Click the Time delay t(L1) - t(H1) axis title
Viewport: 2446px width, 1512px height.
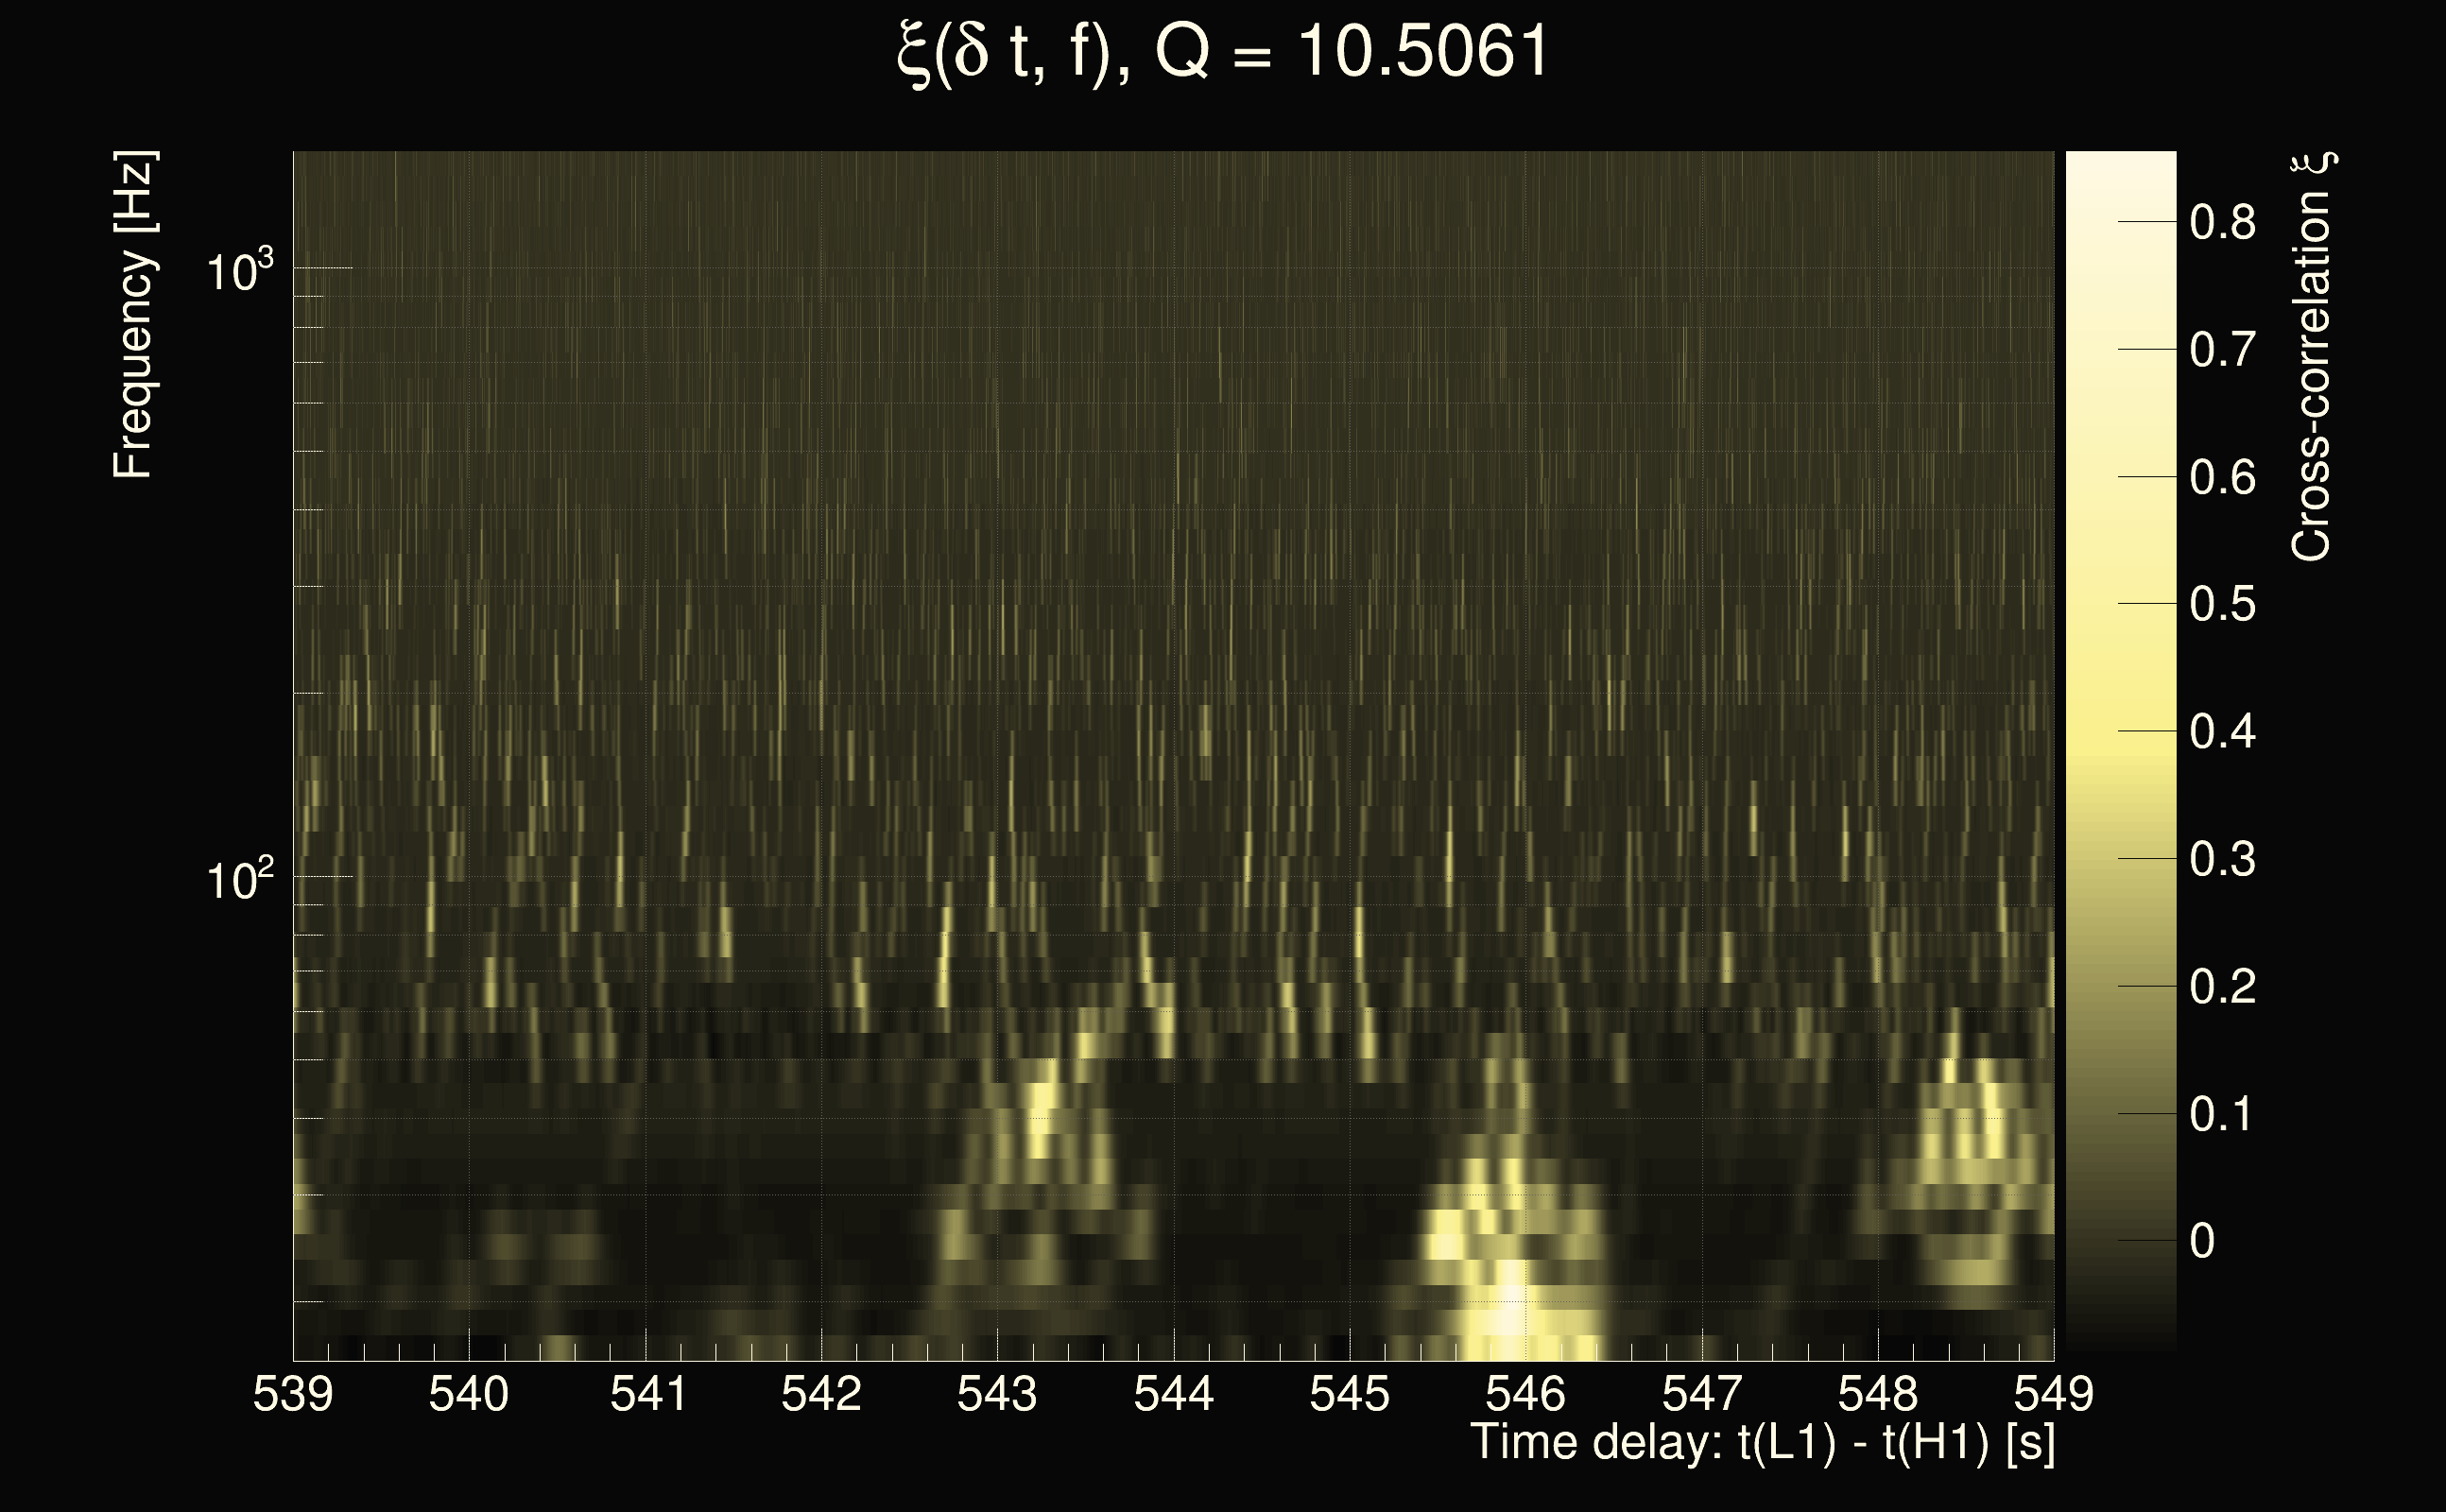1762,1443
